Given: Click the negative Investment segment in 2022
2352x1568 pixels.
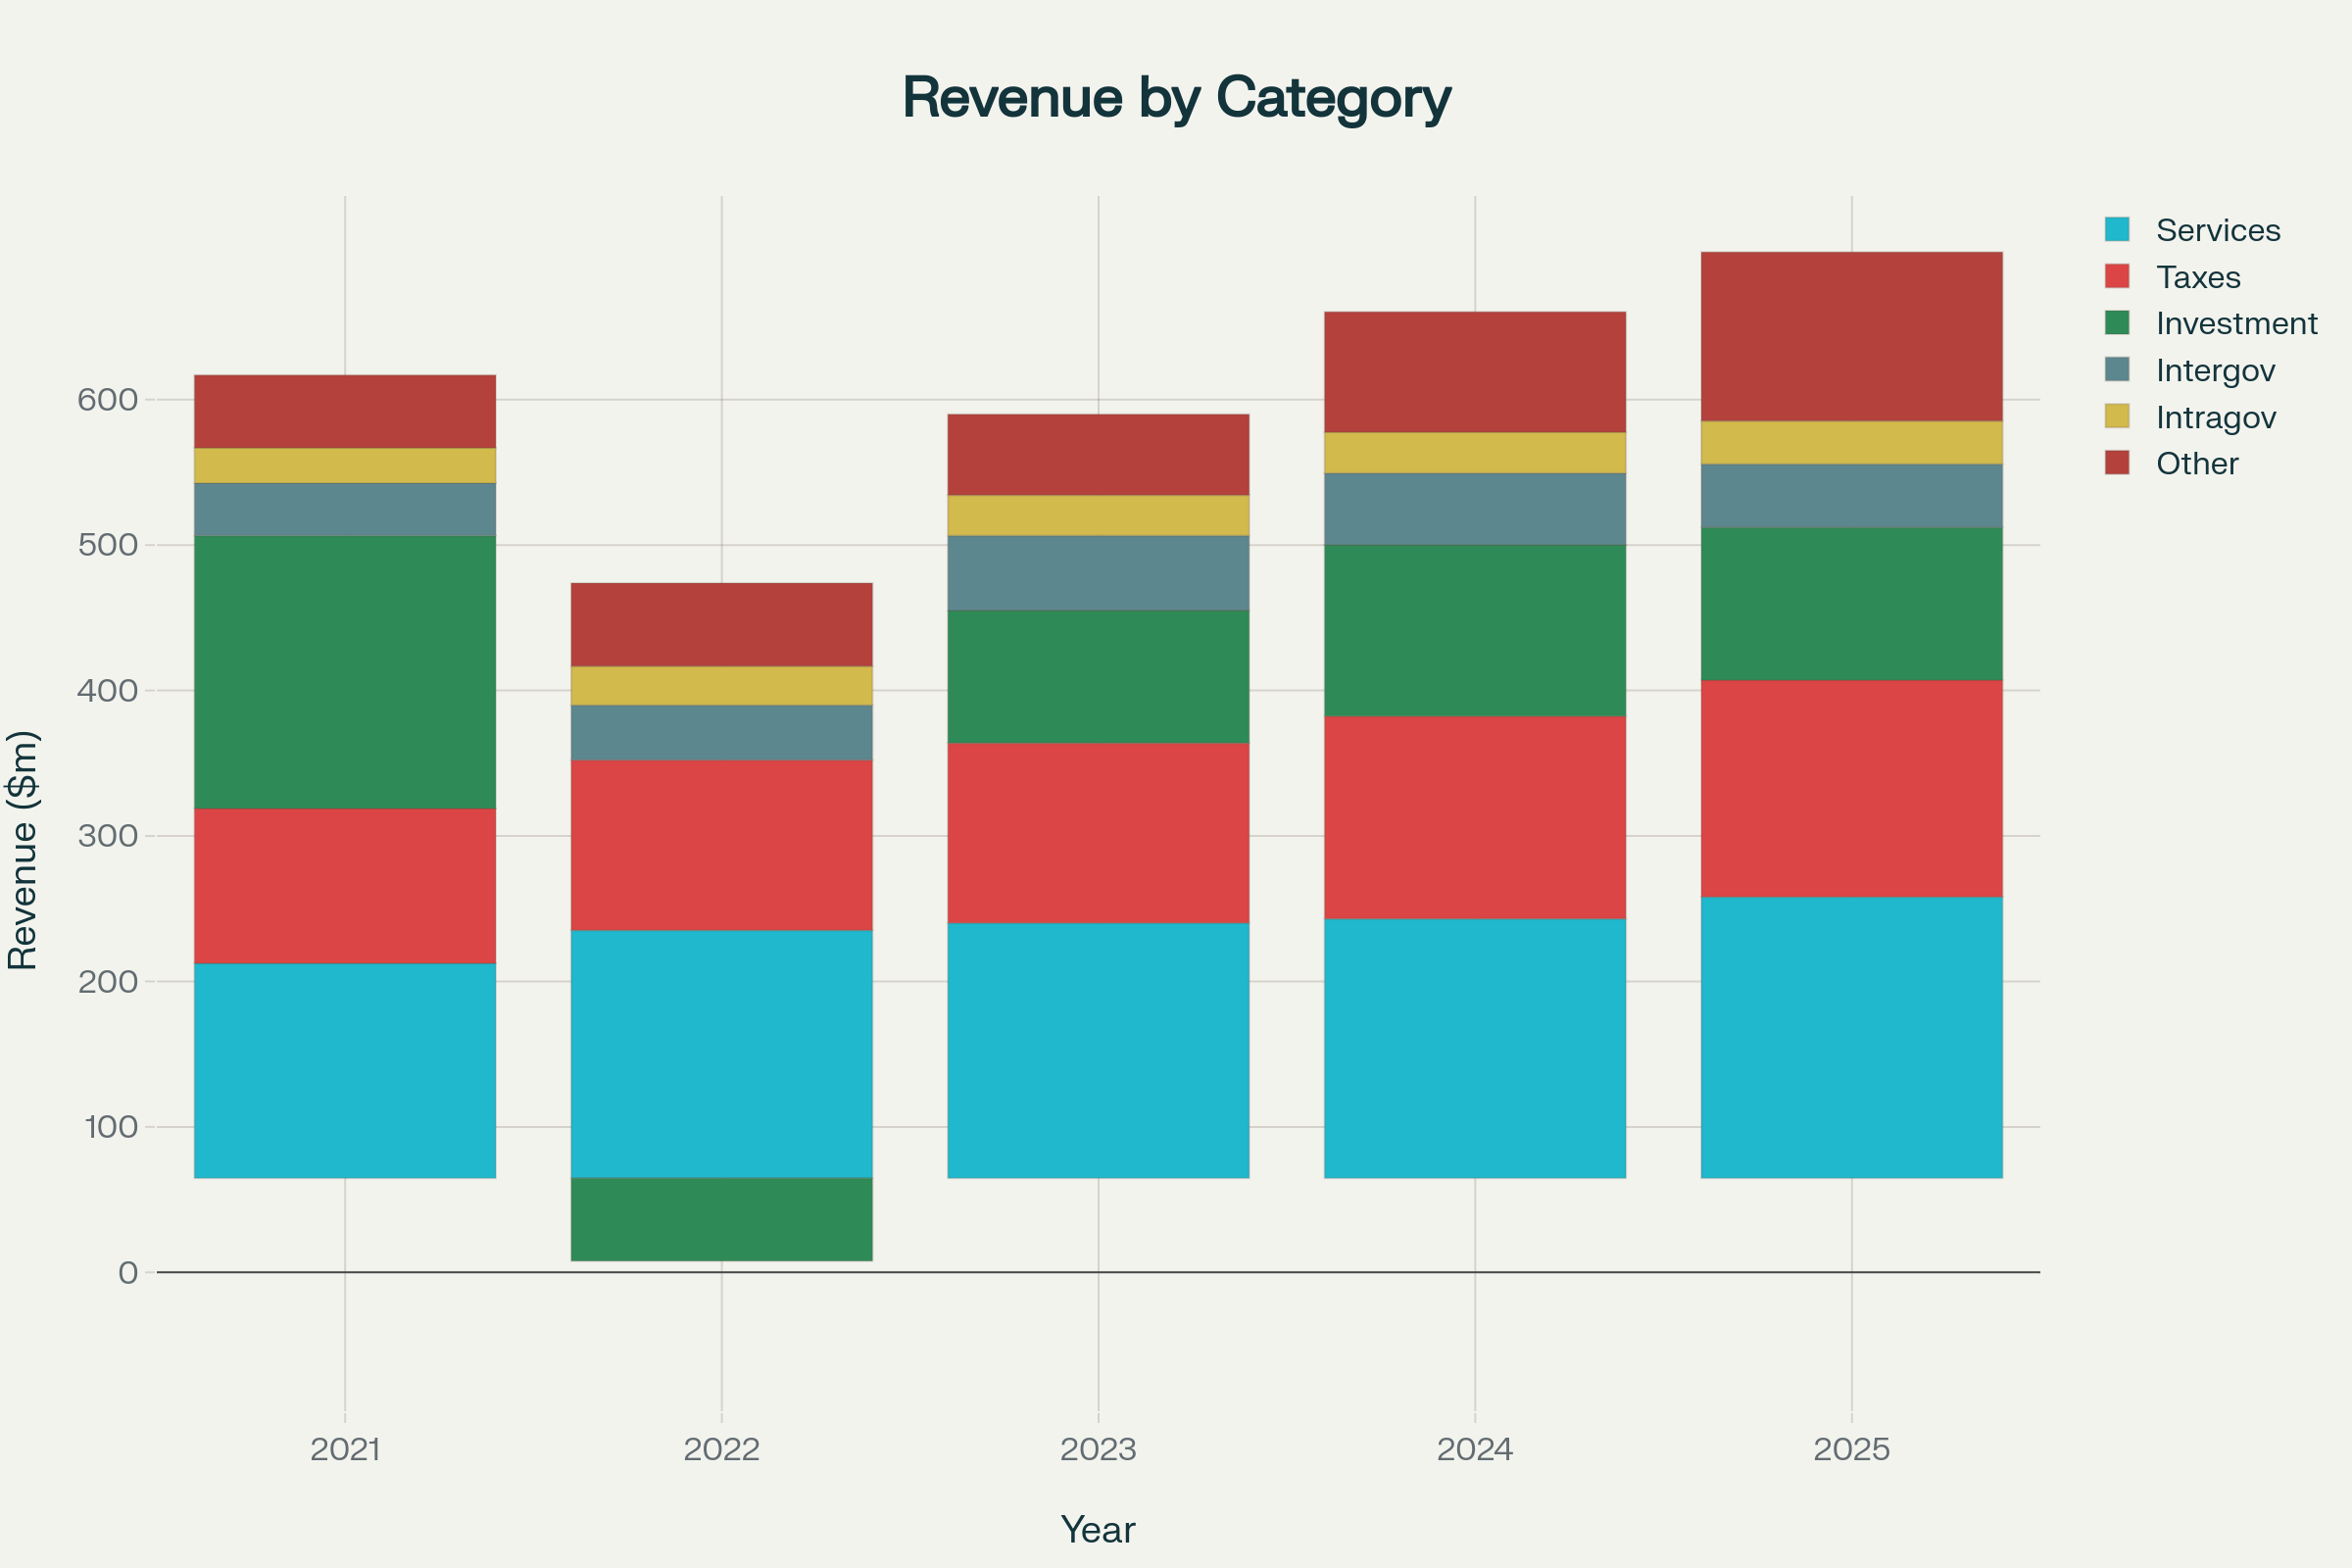Looking at the screenshot, I should [721, 1219].
